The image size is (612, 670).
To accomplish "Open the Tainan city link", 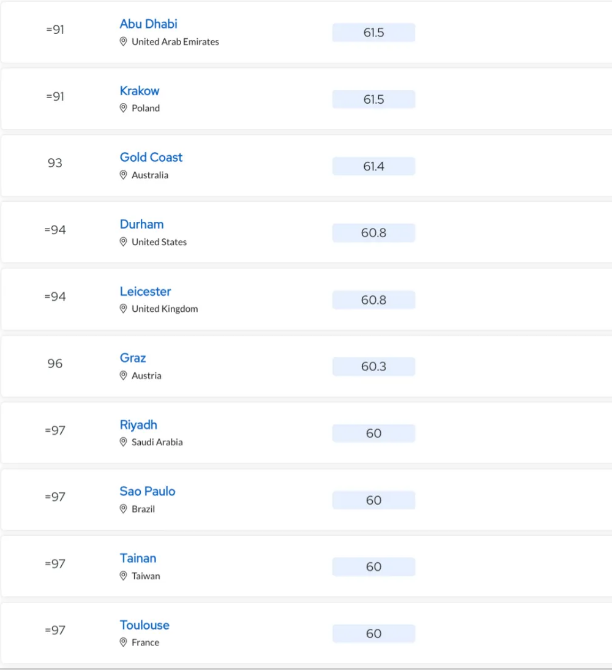I will 138,558.
